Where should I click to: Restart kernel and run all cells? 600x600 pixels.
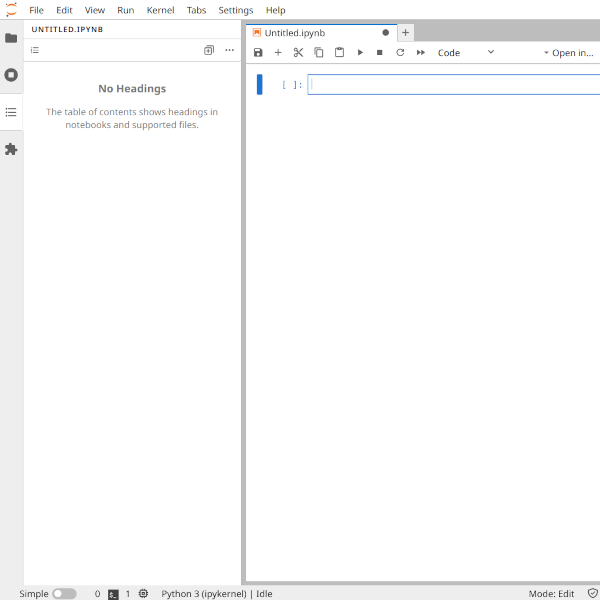pyautogui.click(x=421, y=52)
